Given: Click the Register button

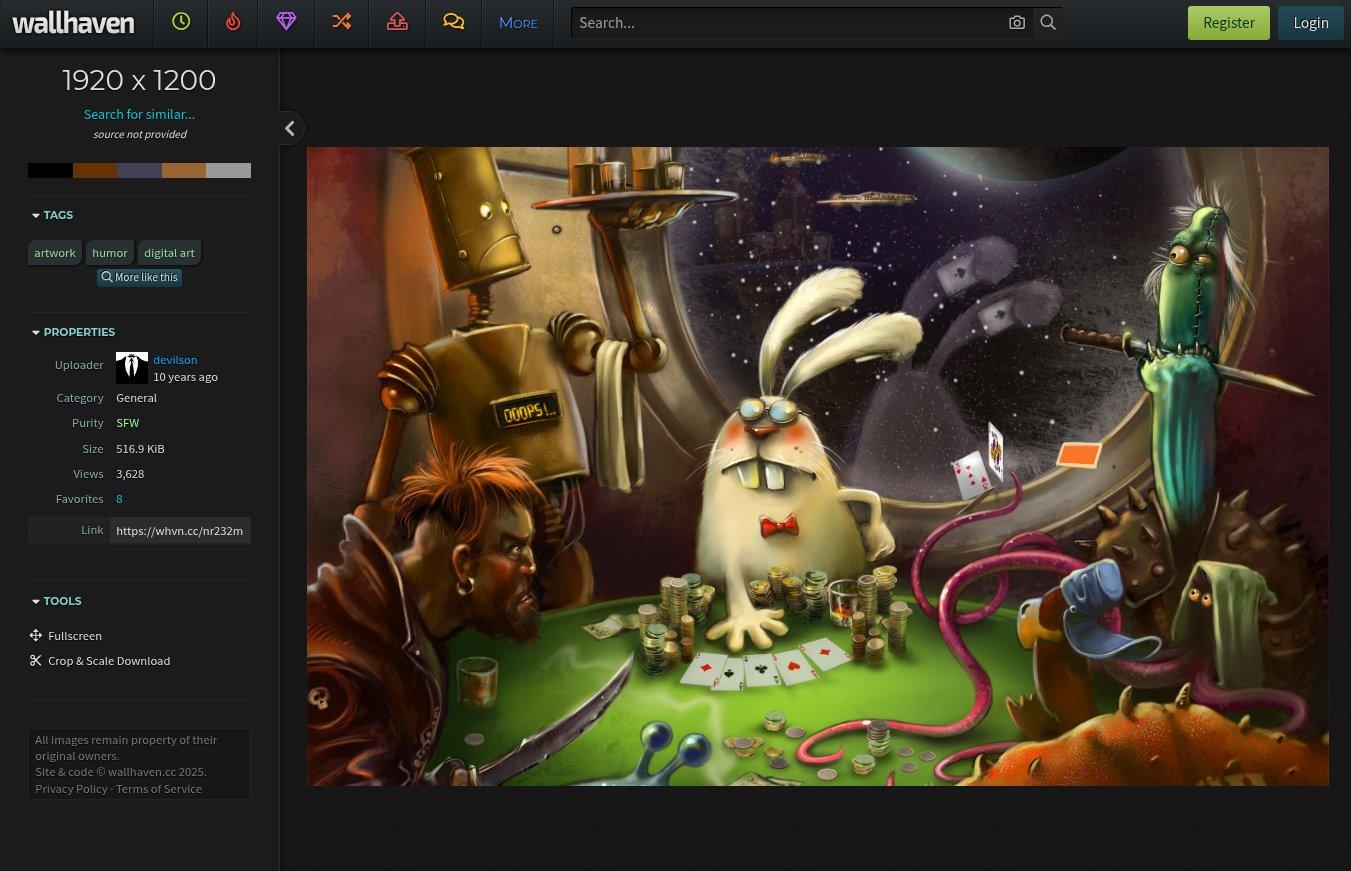Looking at the screenshot, I should pyautogui.click(x=1229, y=22).
